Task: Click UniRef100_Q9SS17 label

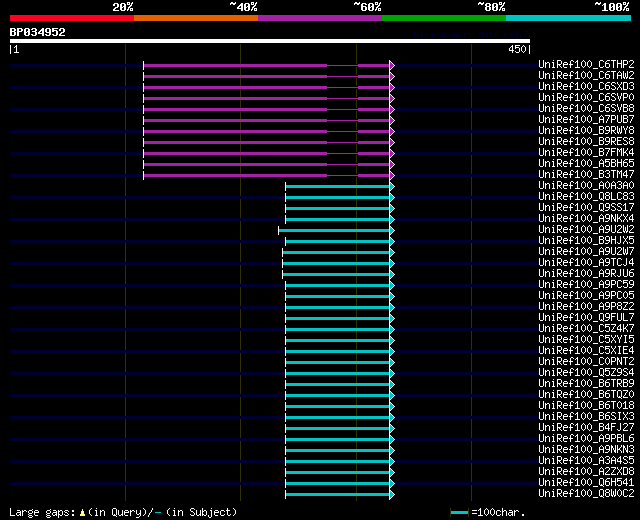Action: click(x=586, y=208)
